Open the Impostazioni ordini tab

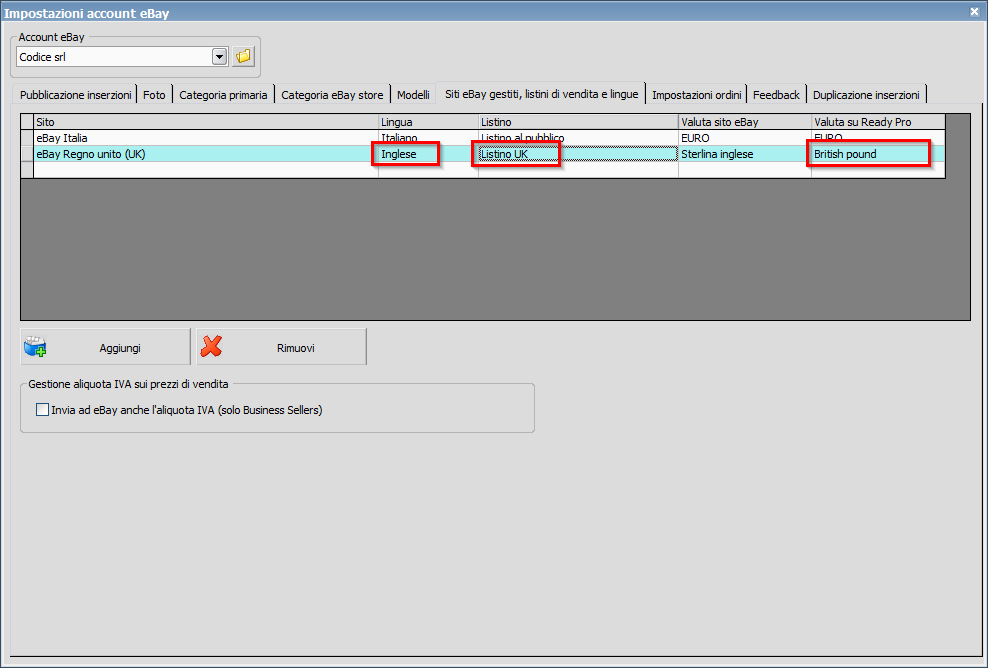pos(696,95)
